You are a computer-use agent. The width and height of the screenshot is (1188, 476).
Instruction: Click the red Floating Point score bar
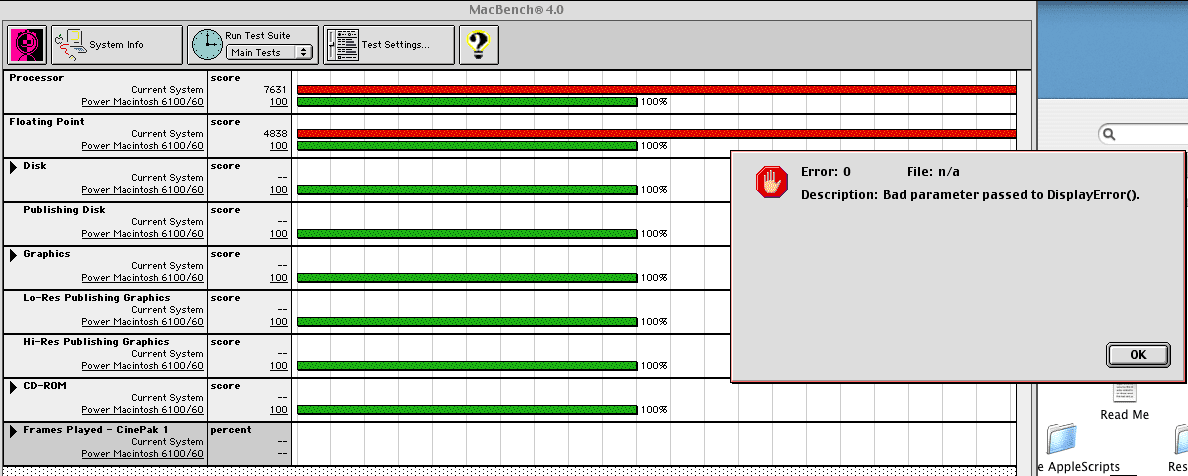(656, 133)
